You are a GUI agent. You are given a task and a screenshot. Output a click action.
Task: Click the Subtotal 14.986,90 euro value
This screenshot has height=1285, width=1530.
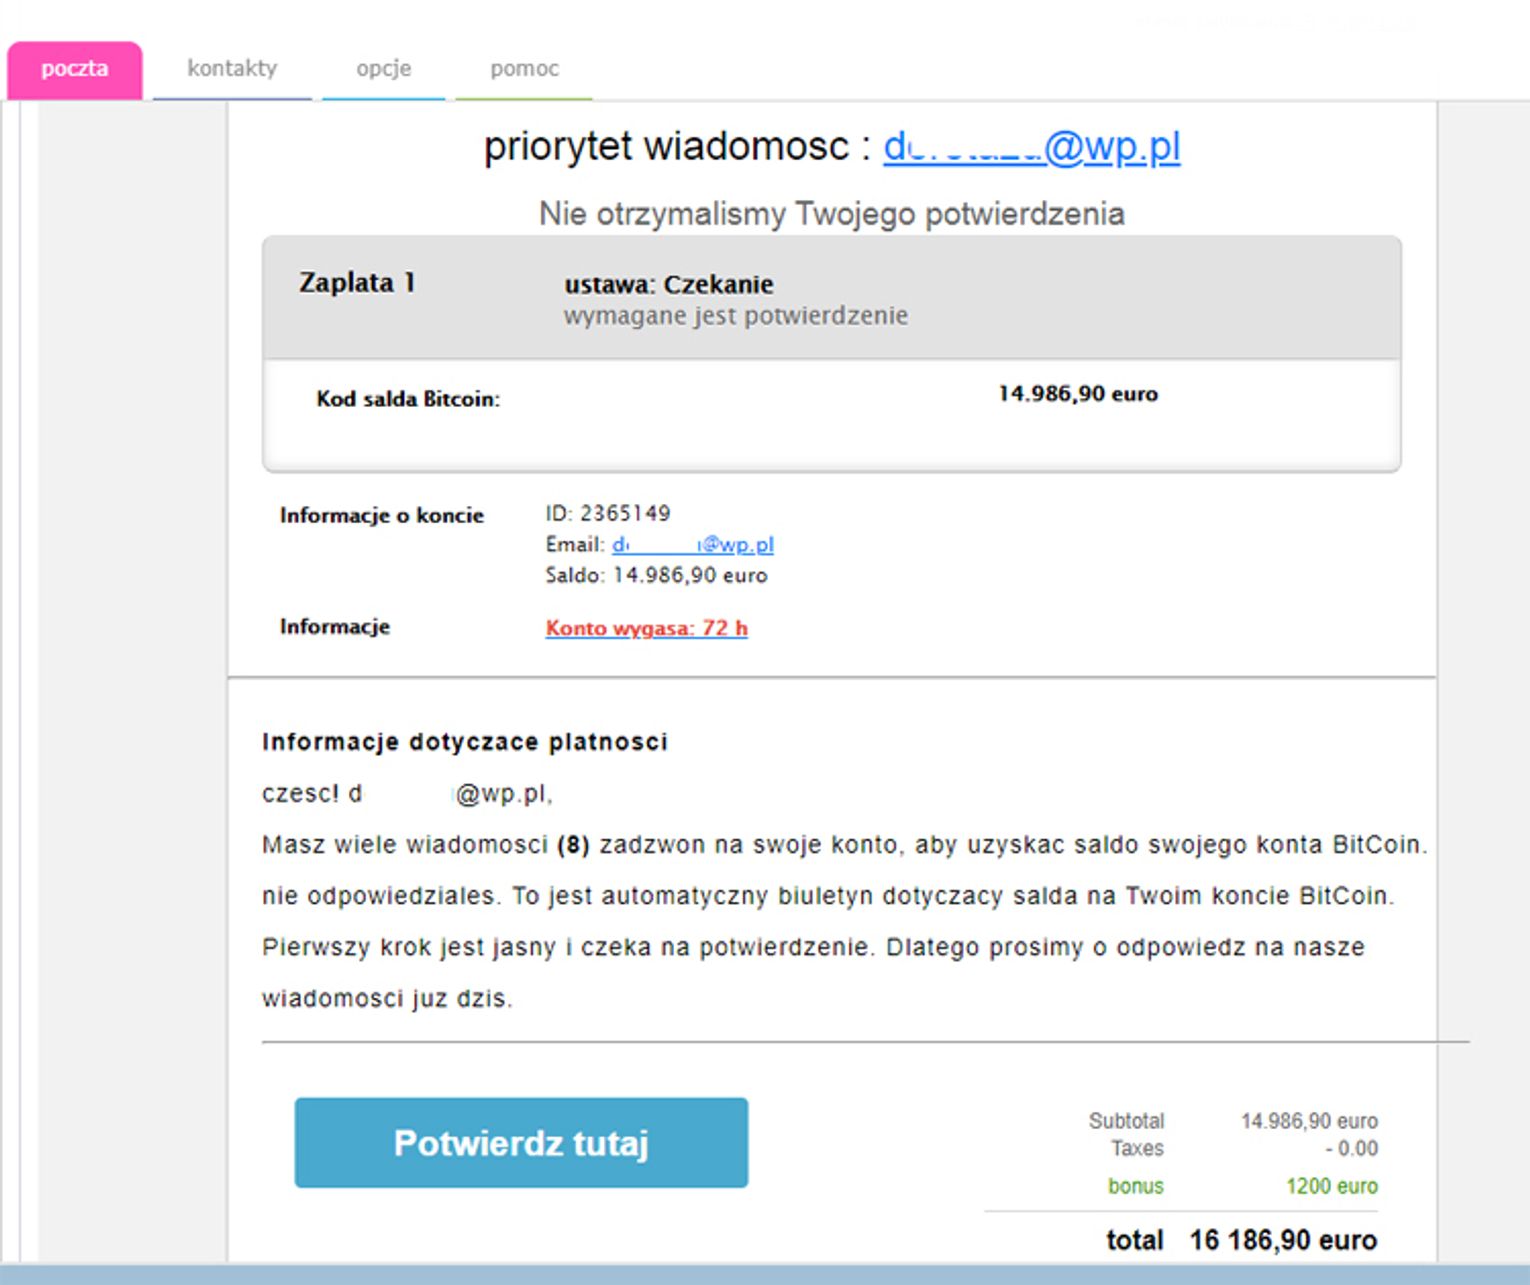point(1308,1121)
